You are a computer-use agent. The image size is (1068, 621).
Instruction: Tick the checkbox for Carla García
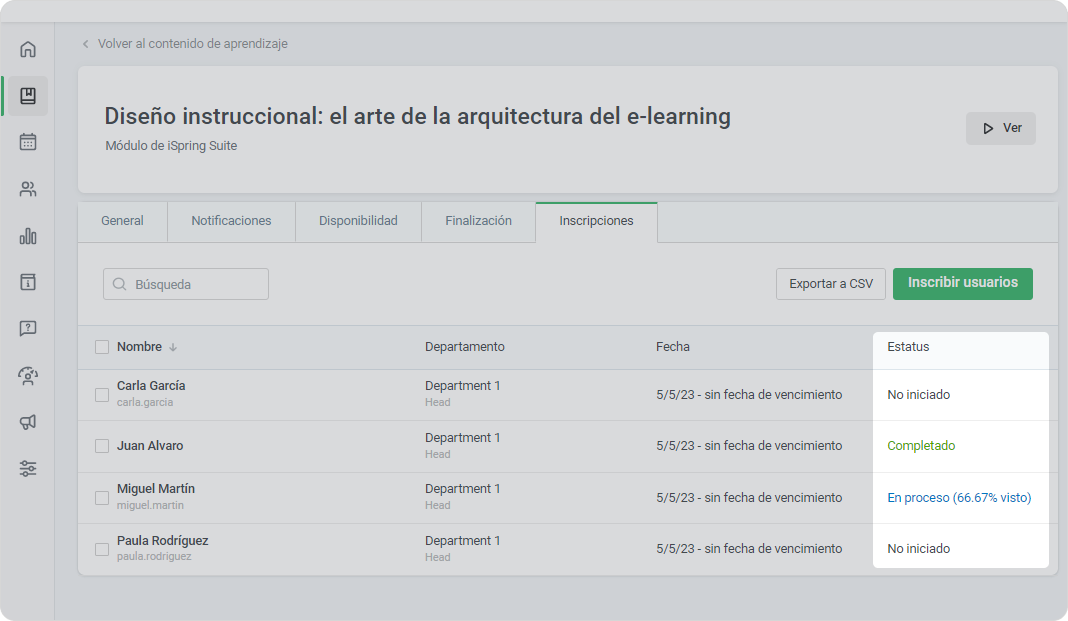[x=102, y=395]
